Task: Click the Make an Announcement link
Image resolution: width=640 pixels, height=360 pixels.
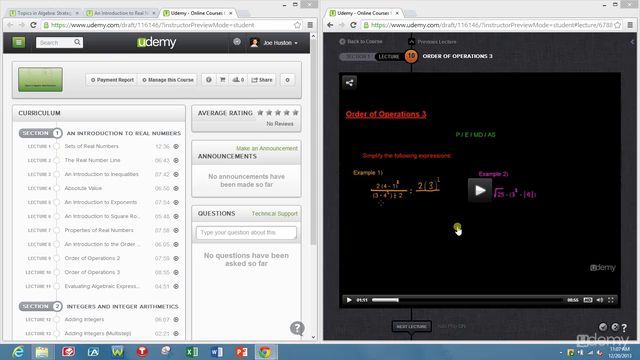Action: pos(267,148)
